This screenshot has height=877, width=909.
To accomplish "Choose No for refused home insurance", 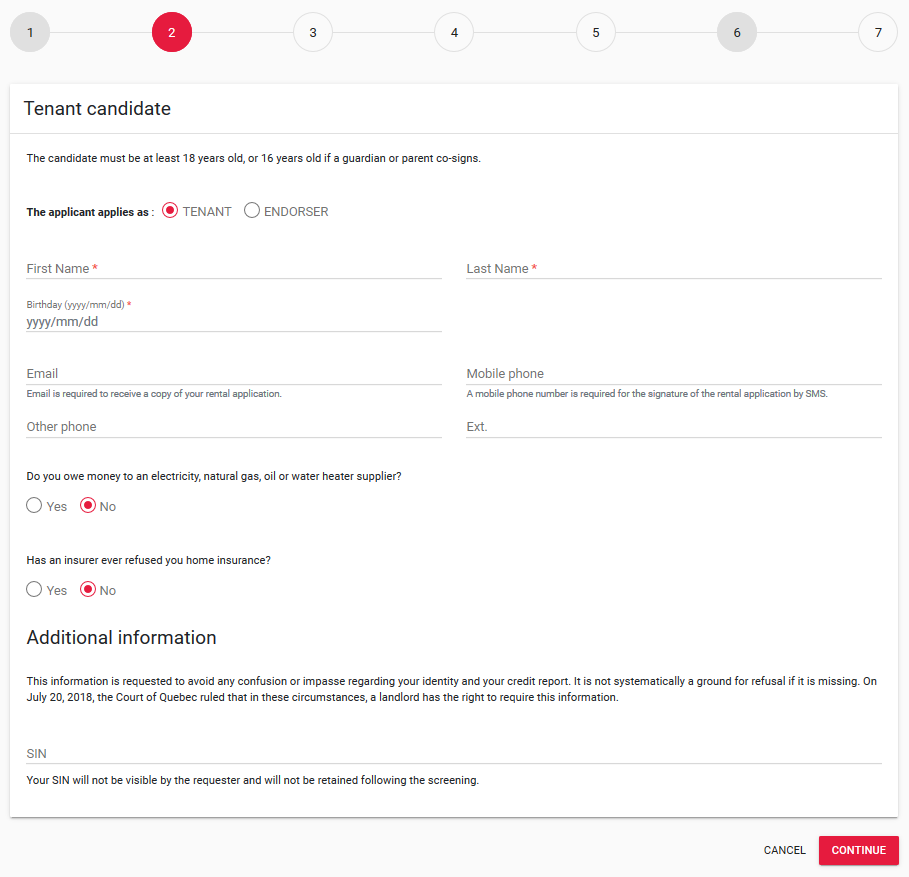I will tap(87, 589).
